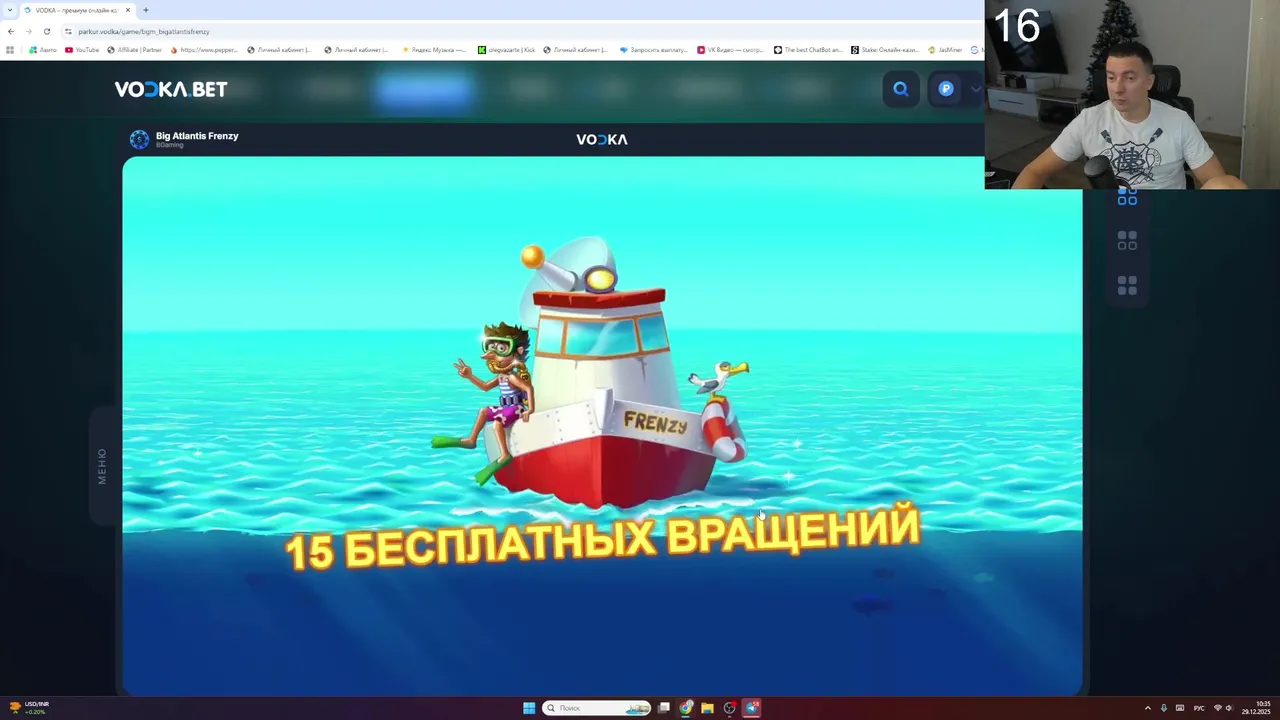Viewport: 1280px width, 720px height.
Task: Open the Affiliate Partner bookmark
Action: 134,50
